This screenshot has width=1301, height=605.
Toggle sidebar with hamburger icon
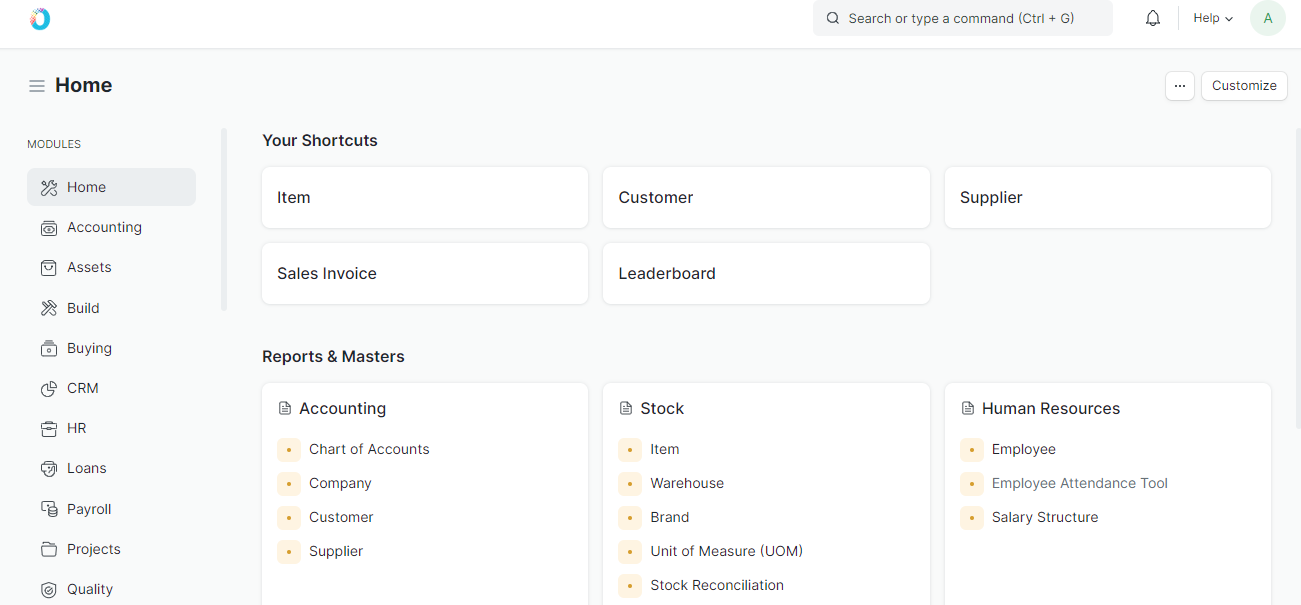(x=37, y=86)
